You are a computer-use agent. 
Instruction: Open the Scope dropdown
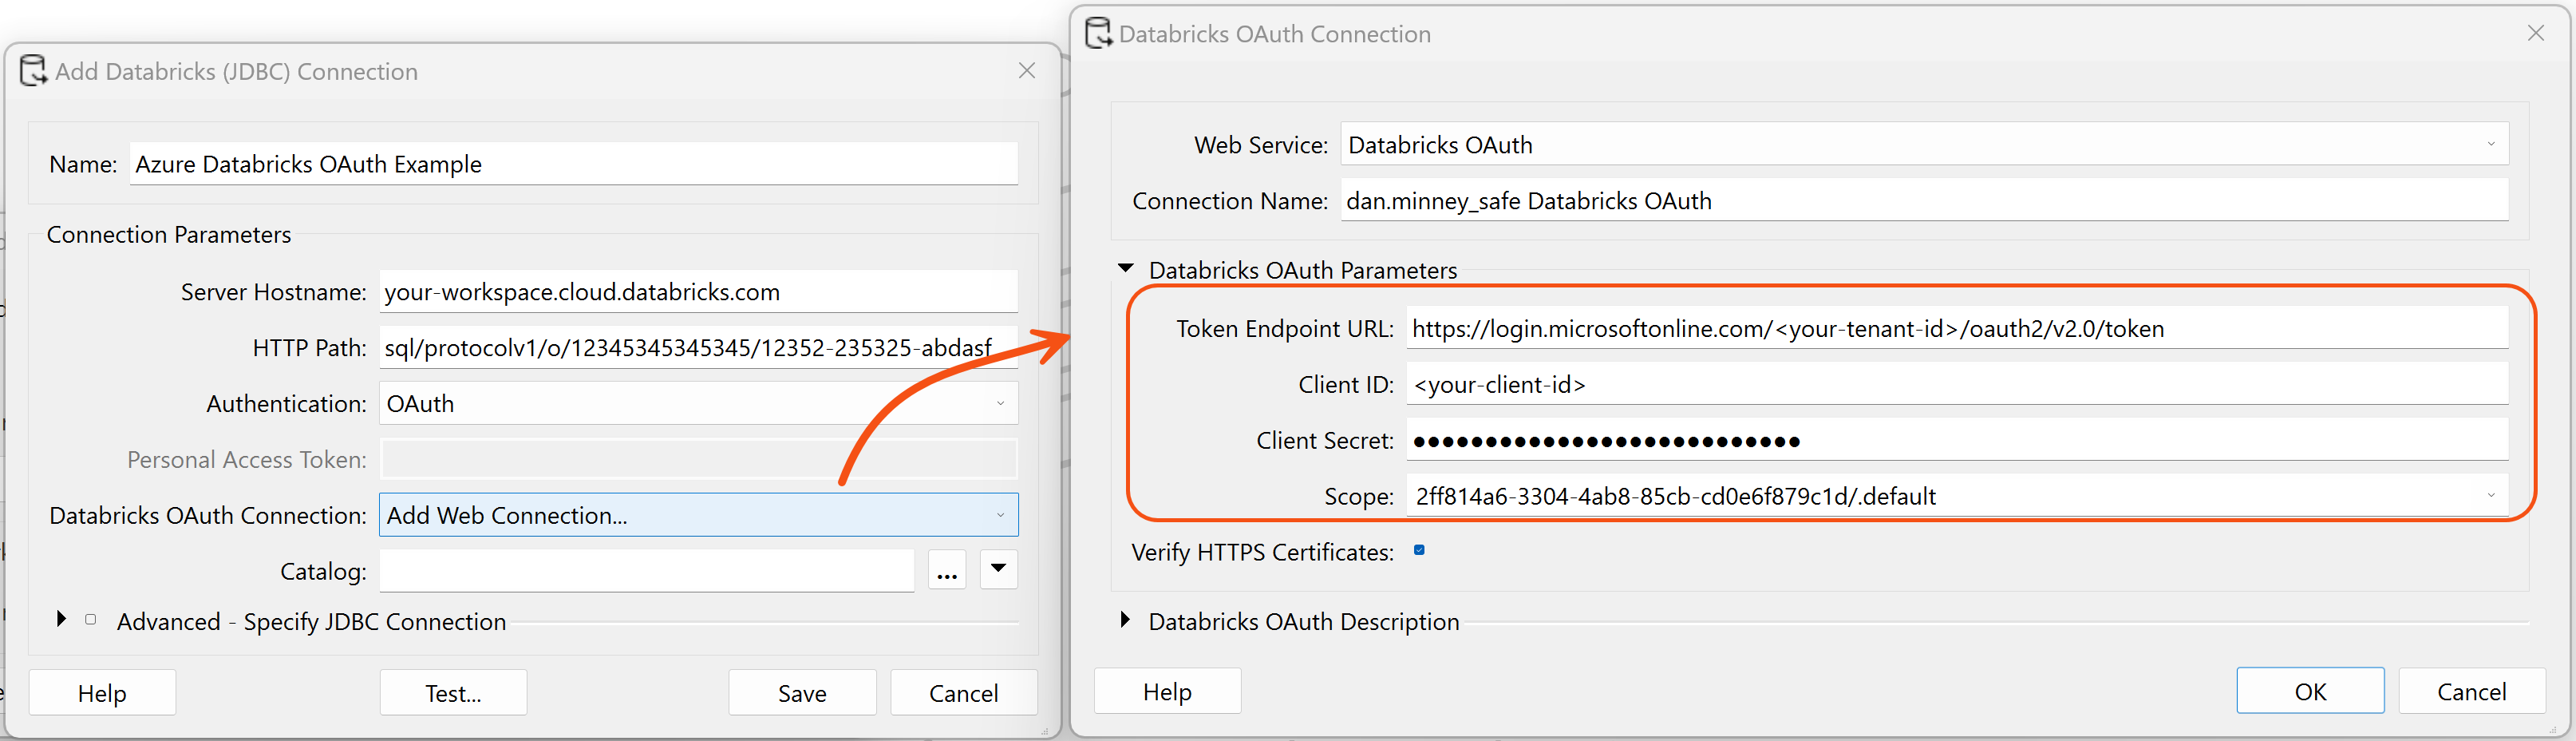click(1957, 496)
